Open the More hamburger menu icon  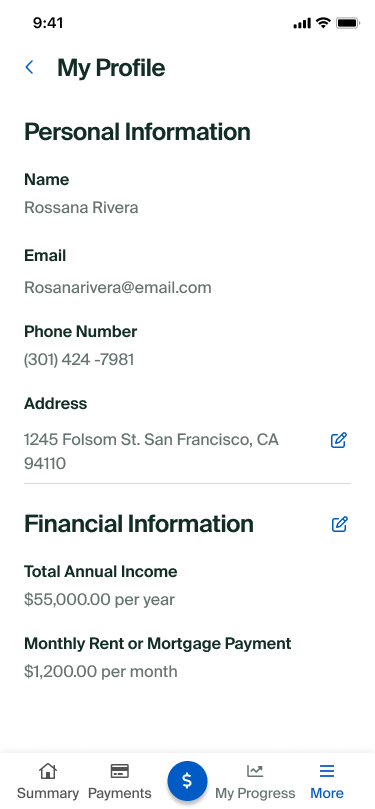pyautogui.click(x=327, y=771)
